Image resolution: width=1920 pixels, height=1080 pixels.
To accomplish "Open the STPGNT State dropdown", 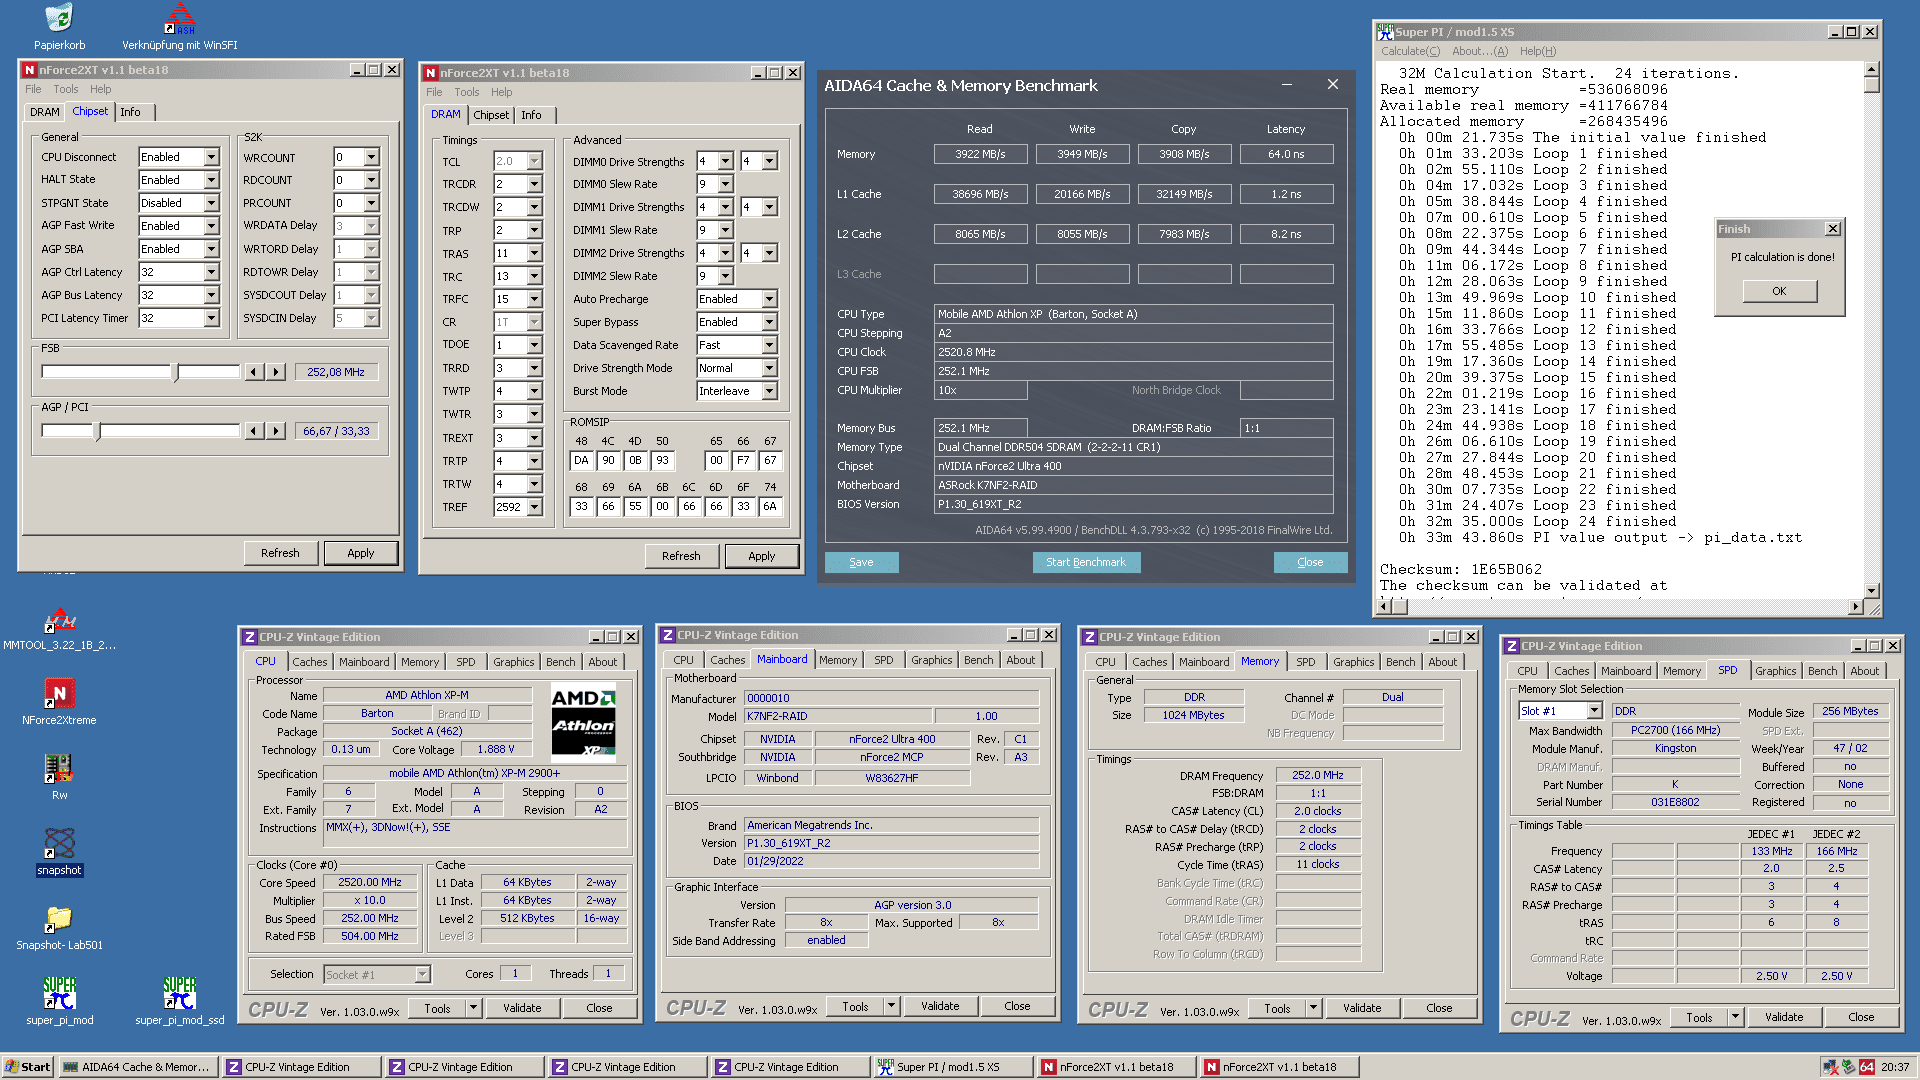I will 211,203.
